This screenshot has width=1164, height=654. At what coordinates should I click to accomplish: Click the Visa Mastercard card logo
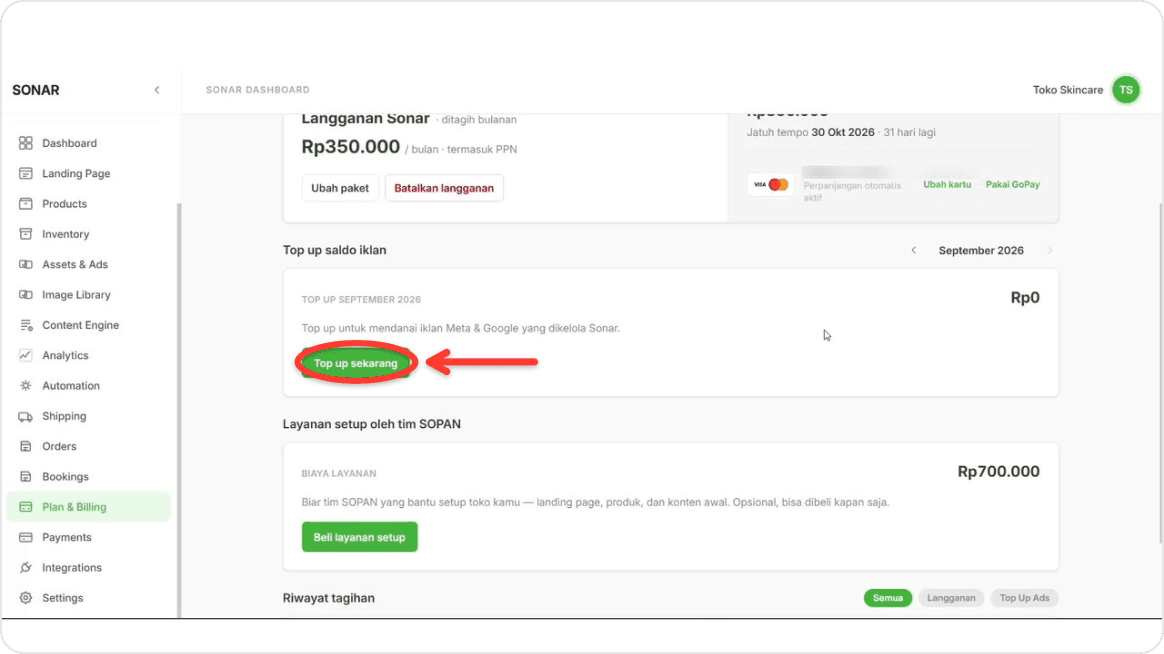coord(770,185)
